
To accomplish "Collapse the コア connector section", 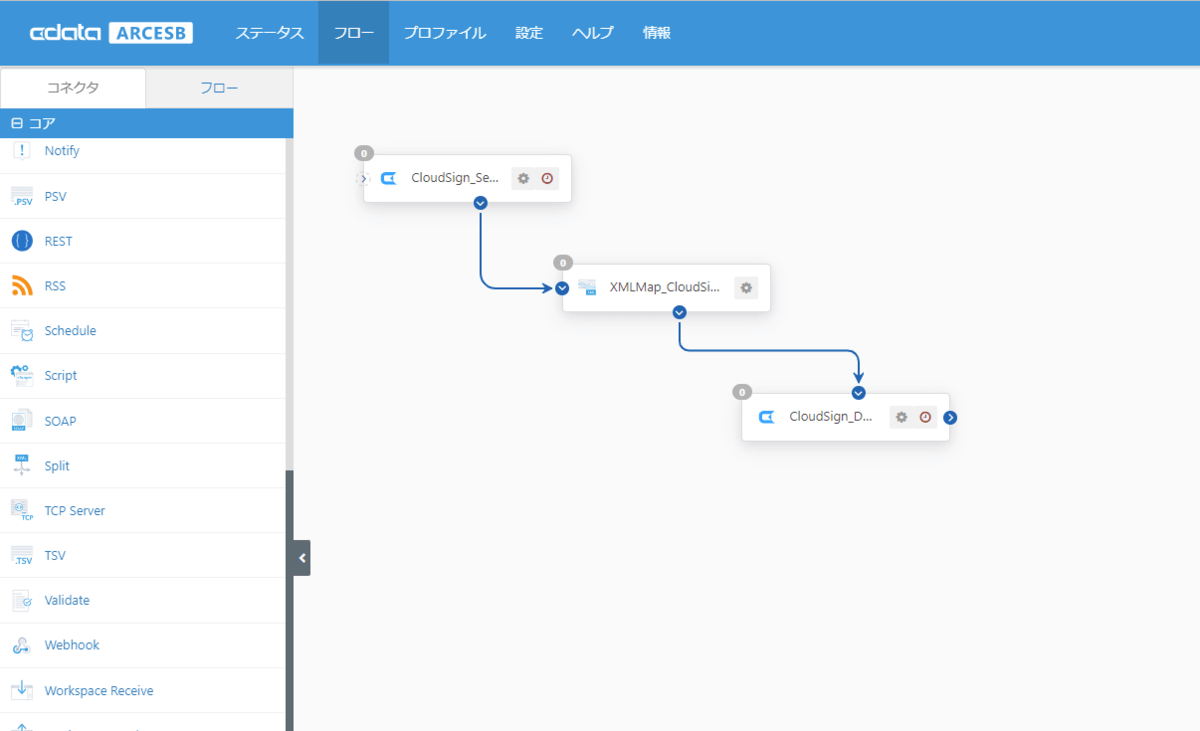I will click(16, 124).
